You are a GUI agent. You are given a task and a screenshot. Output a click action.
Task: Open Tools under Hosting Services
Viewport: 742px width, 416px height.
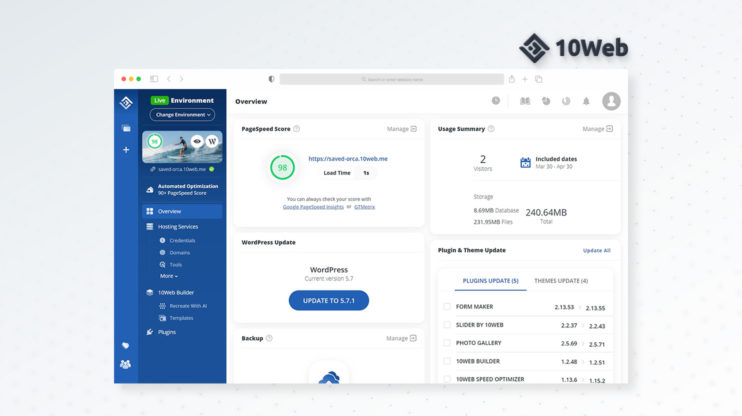[x=176, y=265]
